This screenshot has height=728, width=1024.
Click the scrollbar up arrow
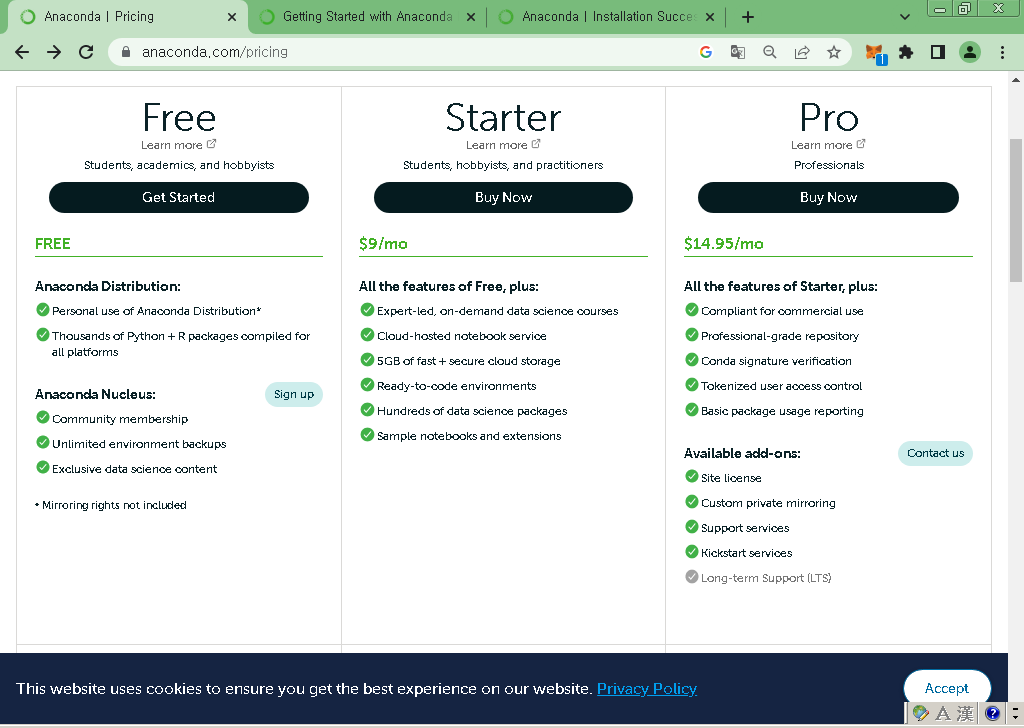point(1016,80)
